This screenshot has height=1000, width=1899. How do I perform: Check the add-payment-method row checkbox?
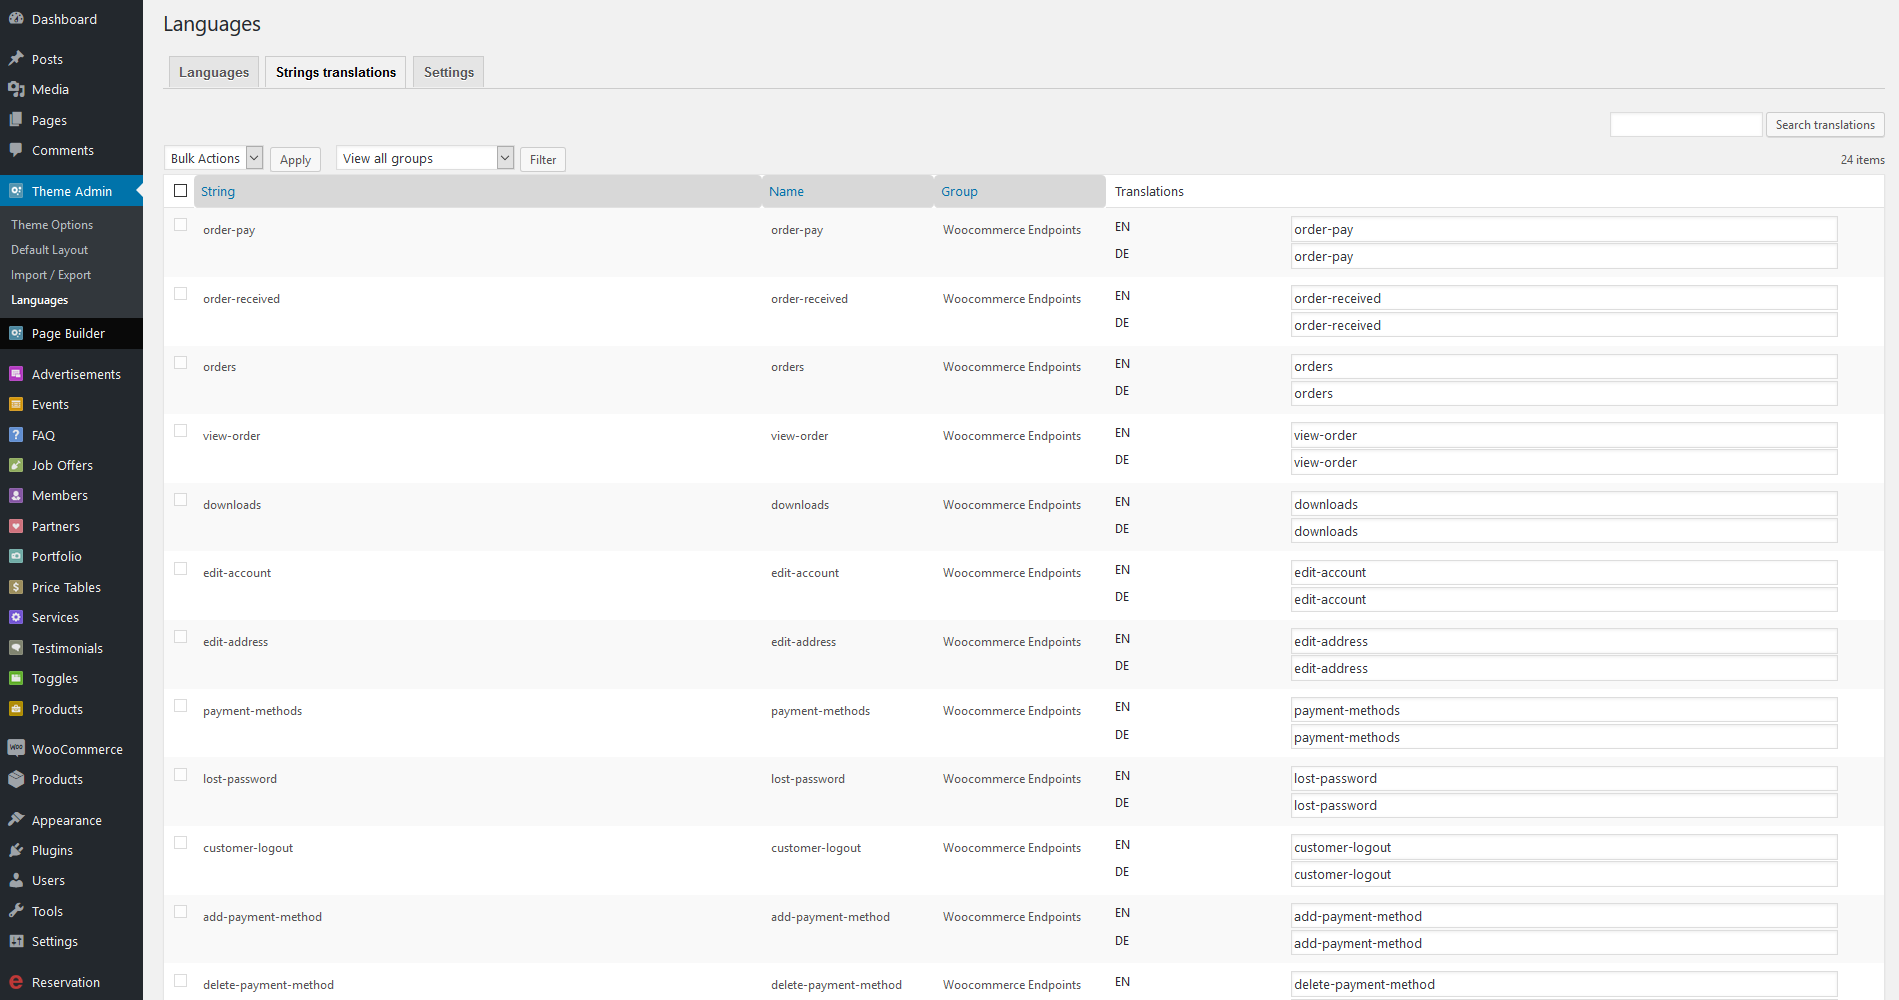[x=181, y=912]
